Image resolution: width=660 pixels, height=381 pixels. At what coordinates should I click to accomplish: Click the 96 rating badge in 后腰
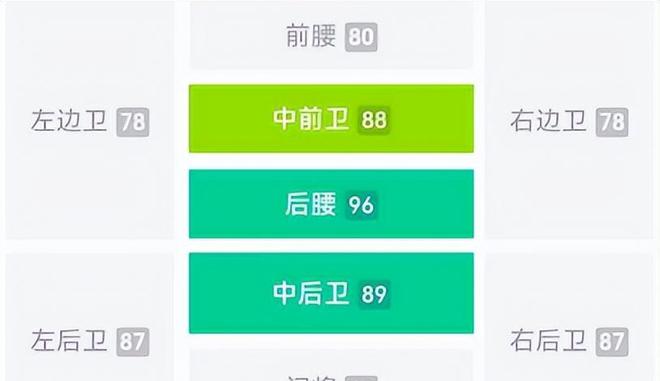pyautogui.click(x=361, y=205)
